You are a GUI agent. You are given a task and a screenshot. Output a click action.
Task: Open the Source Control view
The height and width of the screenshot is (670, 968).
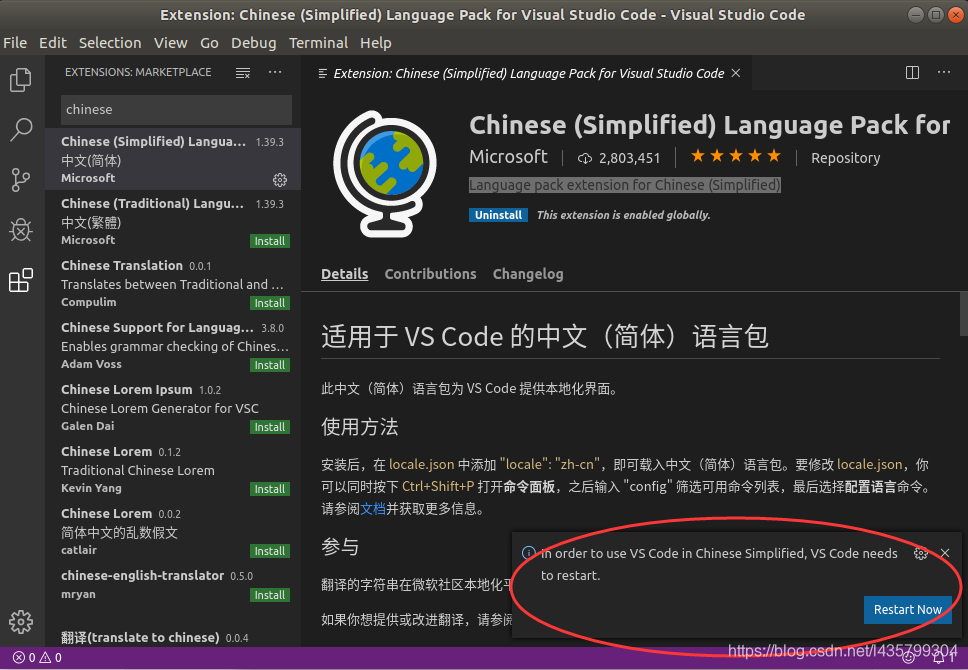(x=21, y=180)
